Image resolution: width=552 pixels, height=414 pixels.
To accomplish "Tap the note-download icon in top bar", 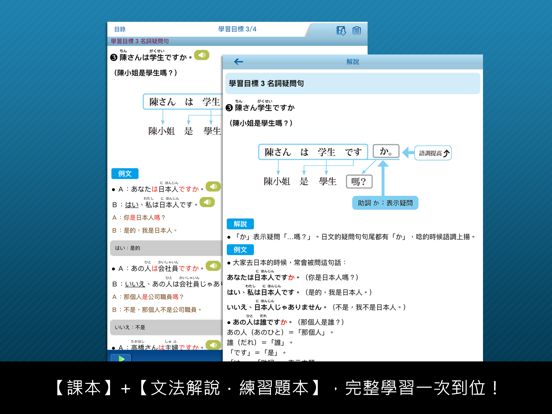I will click(x=341, y=30).
